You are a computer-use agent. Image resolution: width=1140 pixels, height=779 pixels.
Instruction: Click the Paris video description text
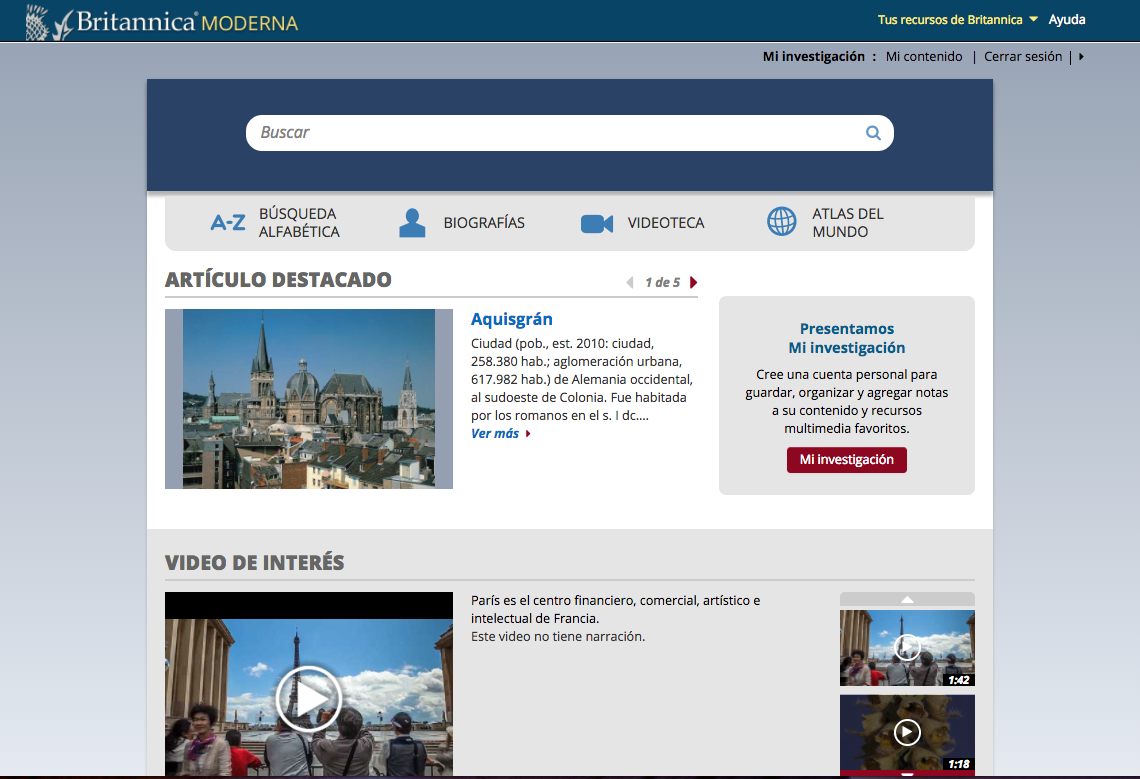click(x=615, y=618)
